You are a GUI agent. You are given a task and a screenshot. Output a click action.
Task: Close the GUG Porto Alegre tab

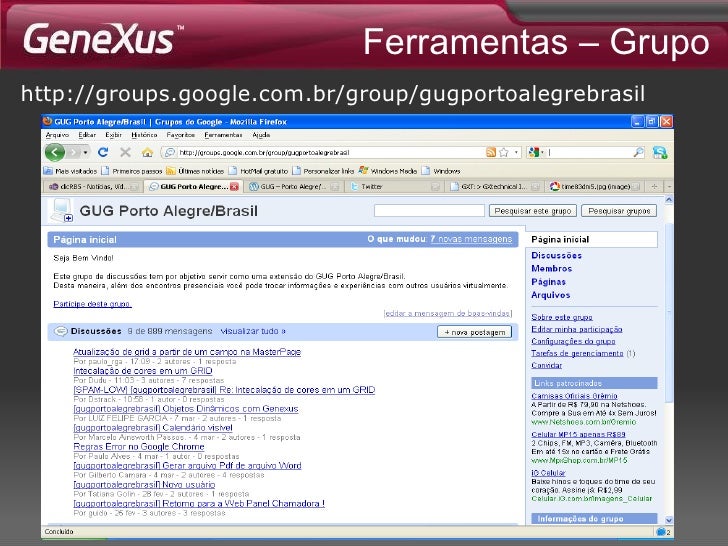pyautogui.click(x=234, y=187)
